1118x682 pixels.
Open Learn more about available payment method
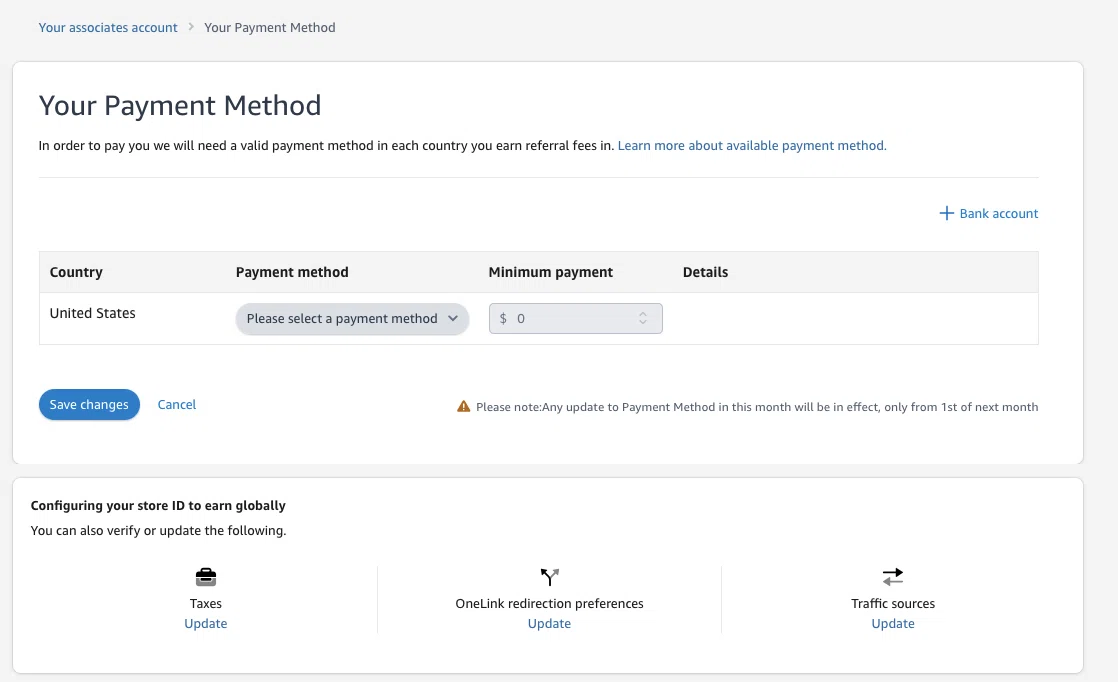(752, 145)
